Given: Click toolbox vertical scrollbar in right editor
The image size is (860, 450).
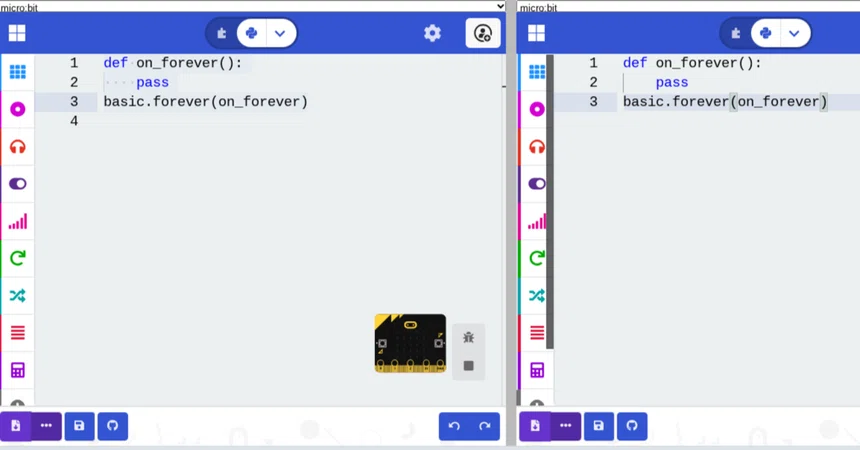Looking at the screenshot, I should [x=550, y=201].
